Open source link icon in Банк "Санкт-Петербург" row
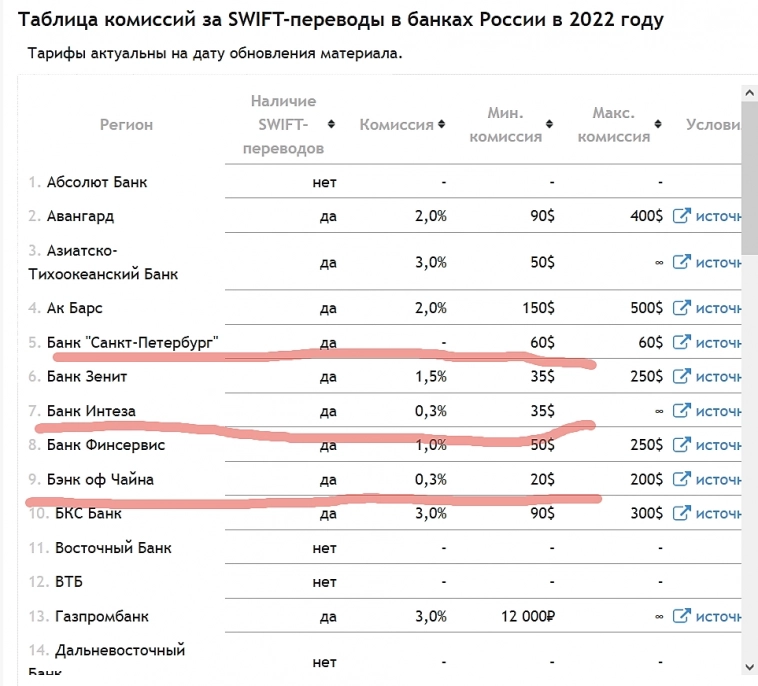 tap(682, 342)
